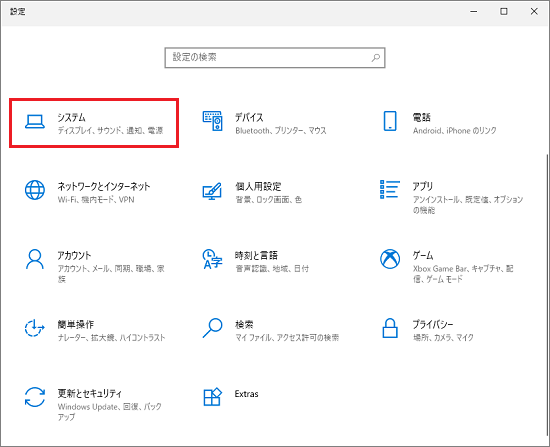Open the システム settings title

[72, 117]
